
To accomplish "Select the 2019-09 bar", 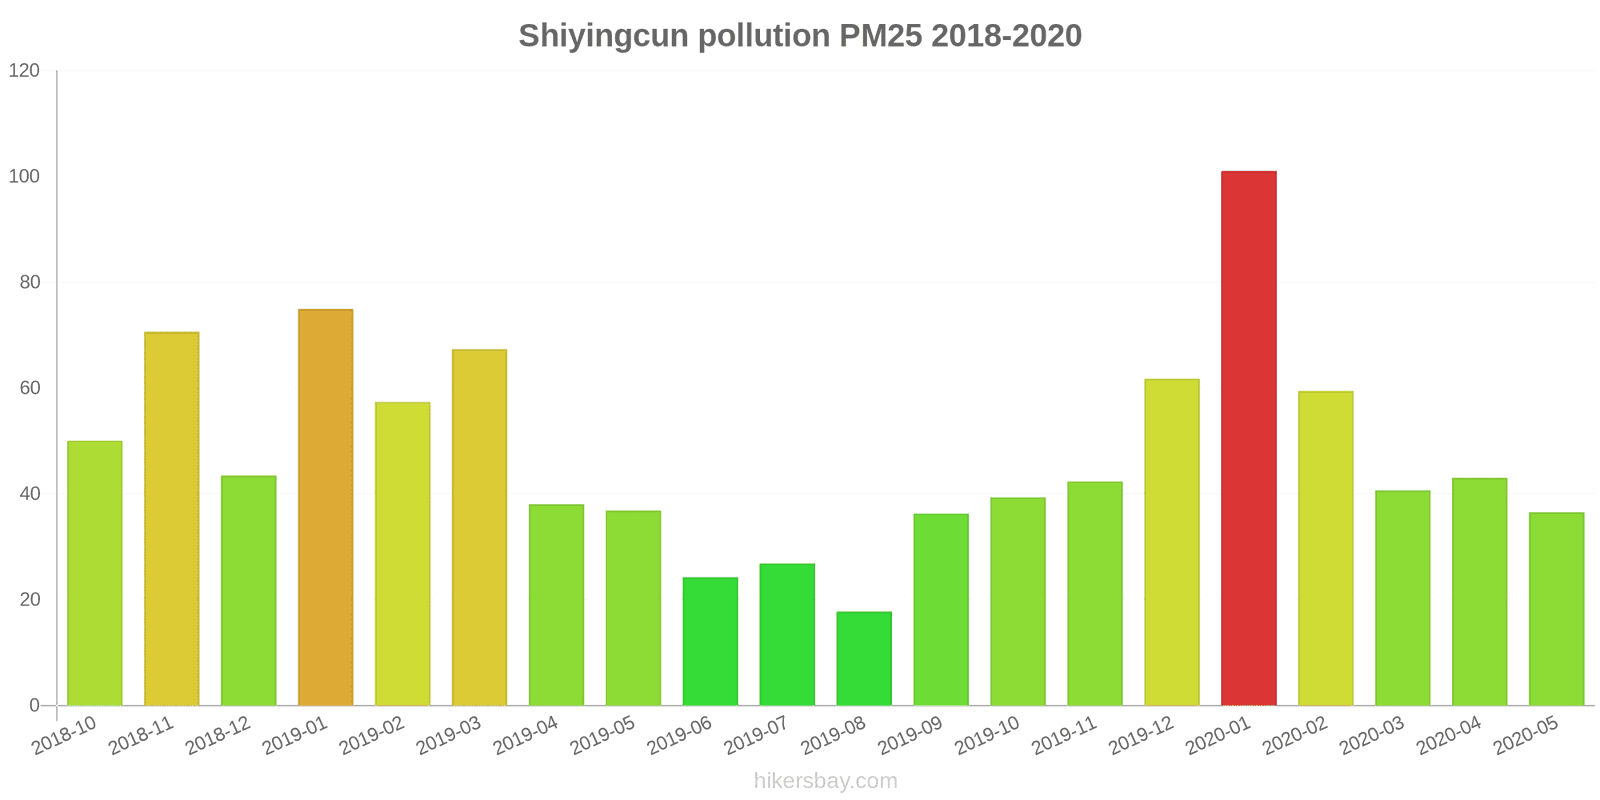I will pyautogui.click(x=941, y=609).
